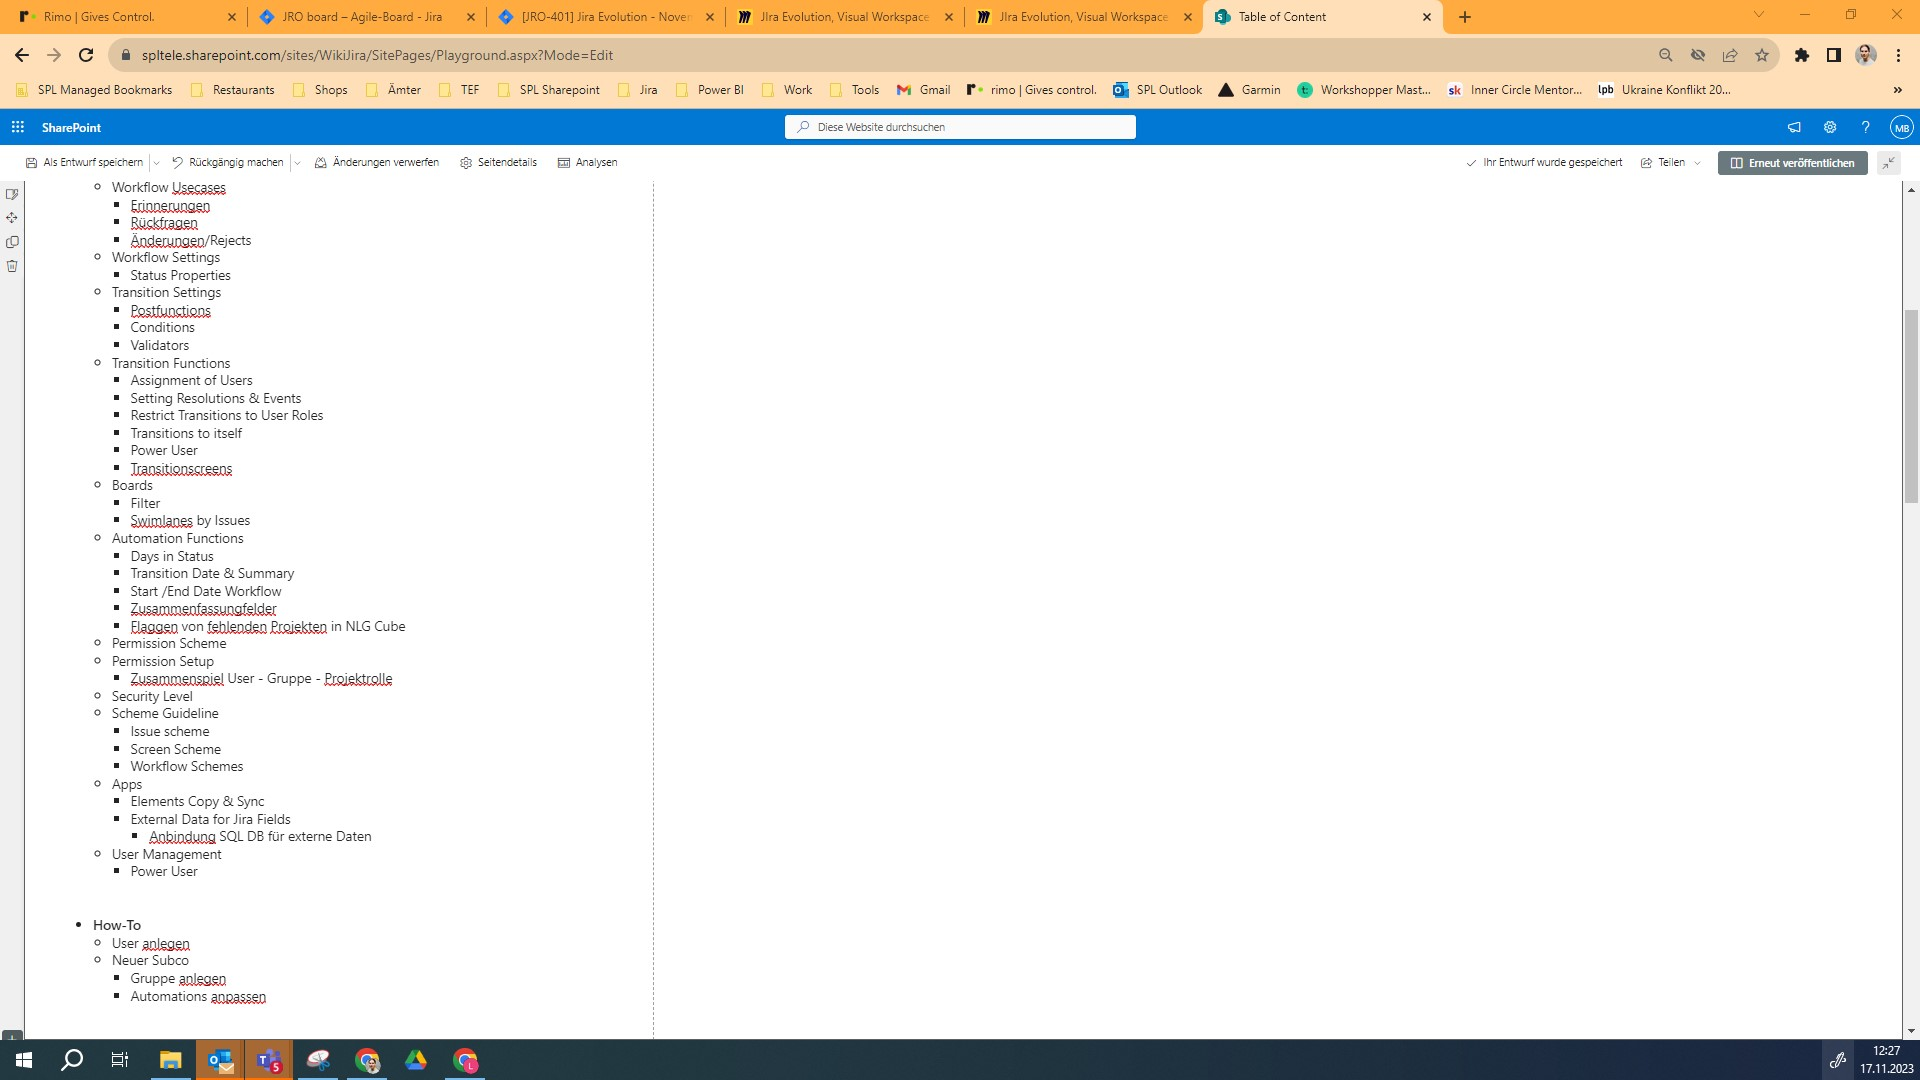The width and height of the screenshot is (1920, 1080).
Task: Click Rückgängig machen
Action: pos(227,163)
